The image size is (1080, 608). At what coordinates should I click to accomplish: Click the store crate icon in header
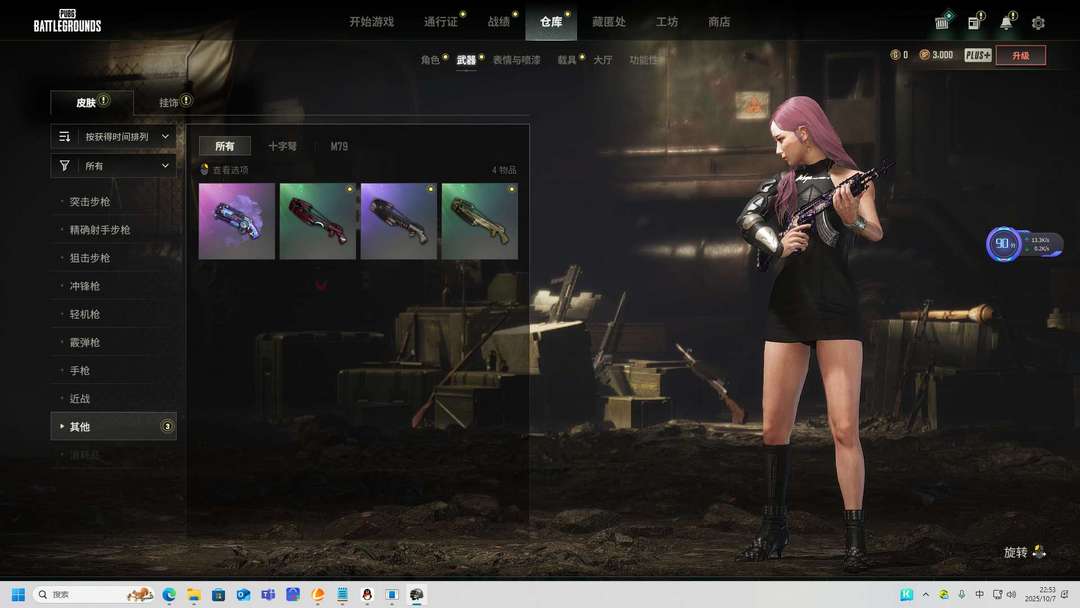[942, 22]
